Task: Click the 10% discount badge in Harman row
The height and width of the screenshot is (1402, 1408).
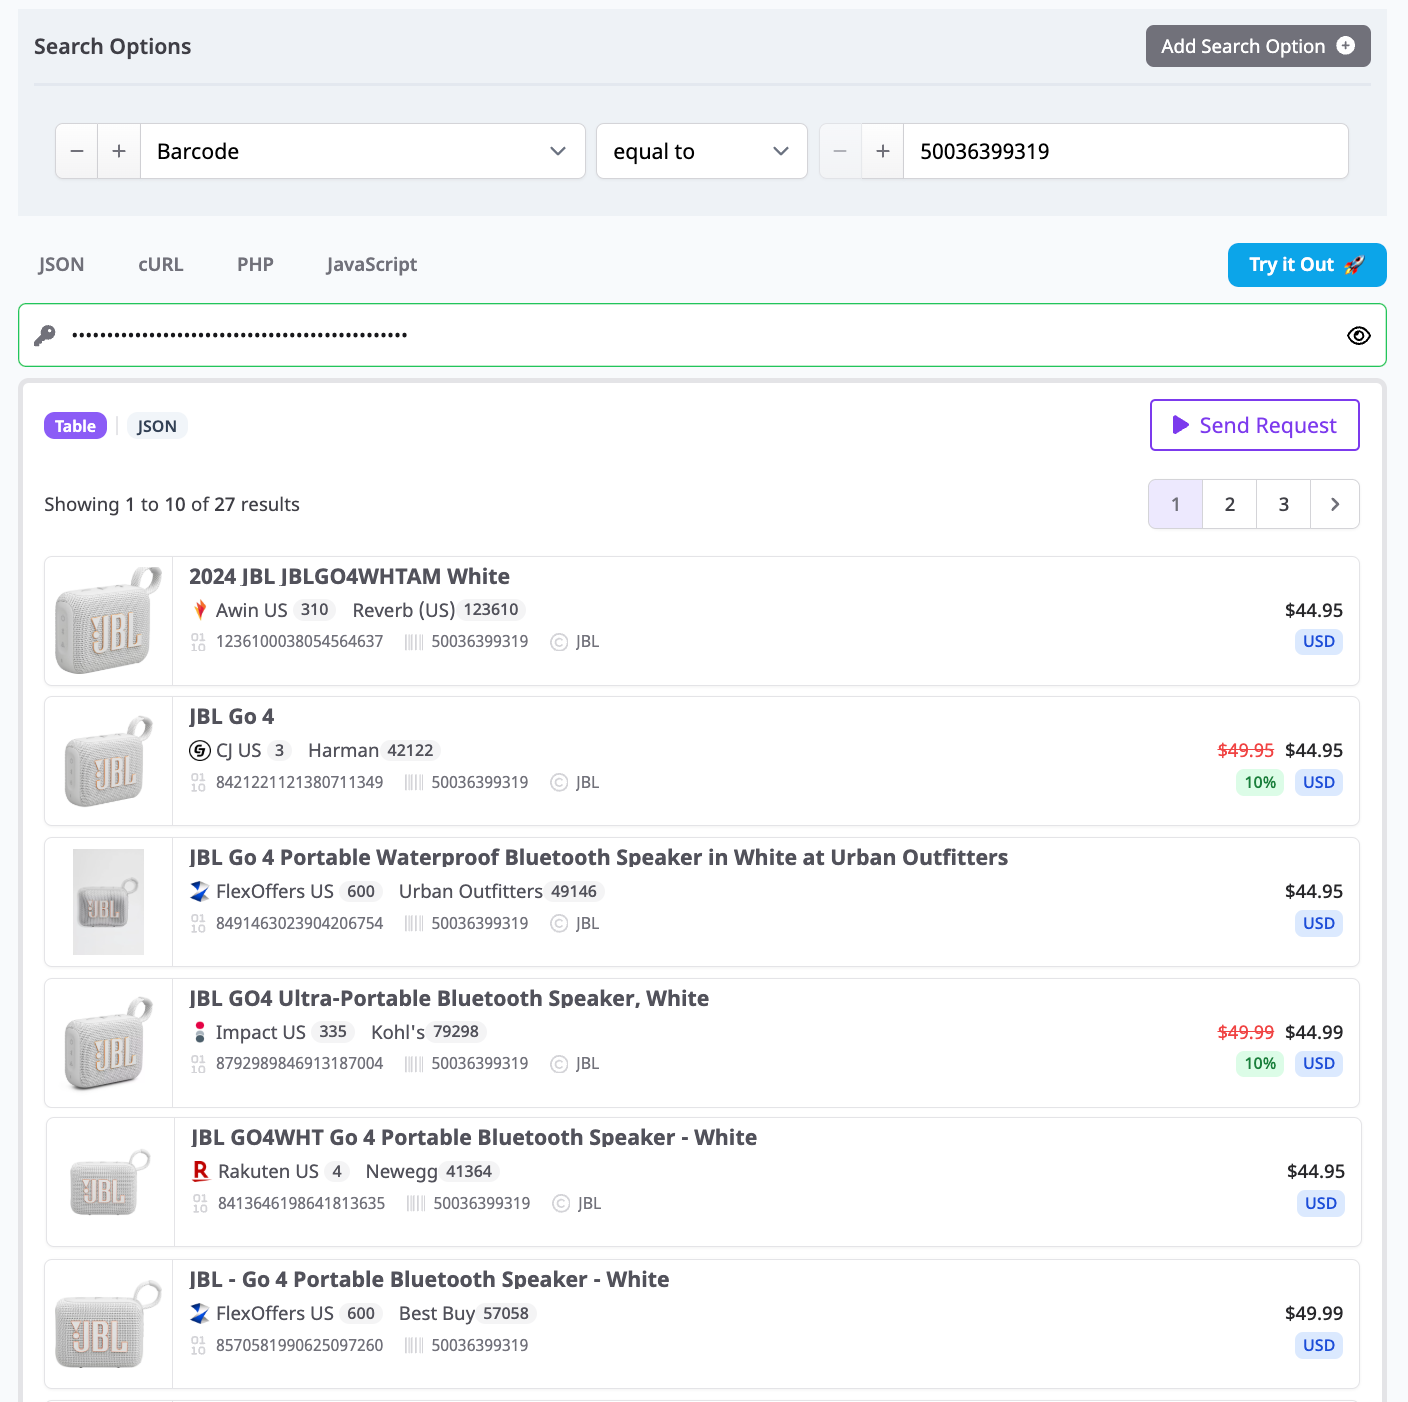Action: click(x=1260, y=782)
